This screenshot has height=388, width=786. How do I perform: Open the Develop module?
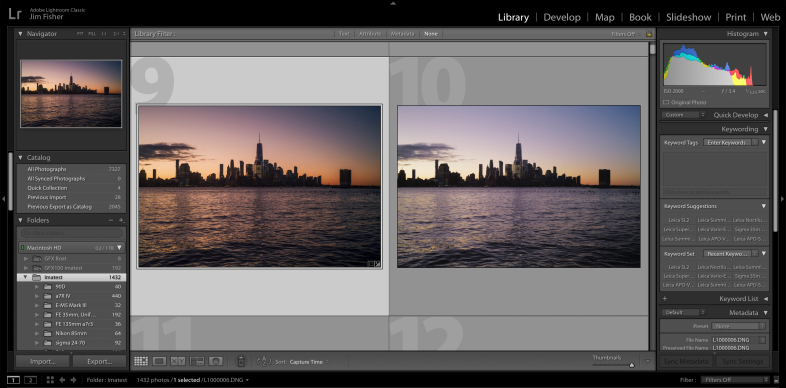coord(561,17)
